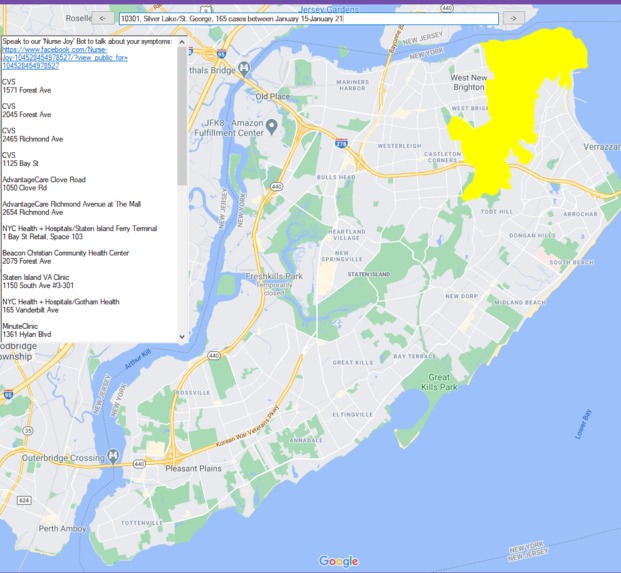Click the Eltingville map label
621x573 pixels.
[352, 414]
